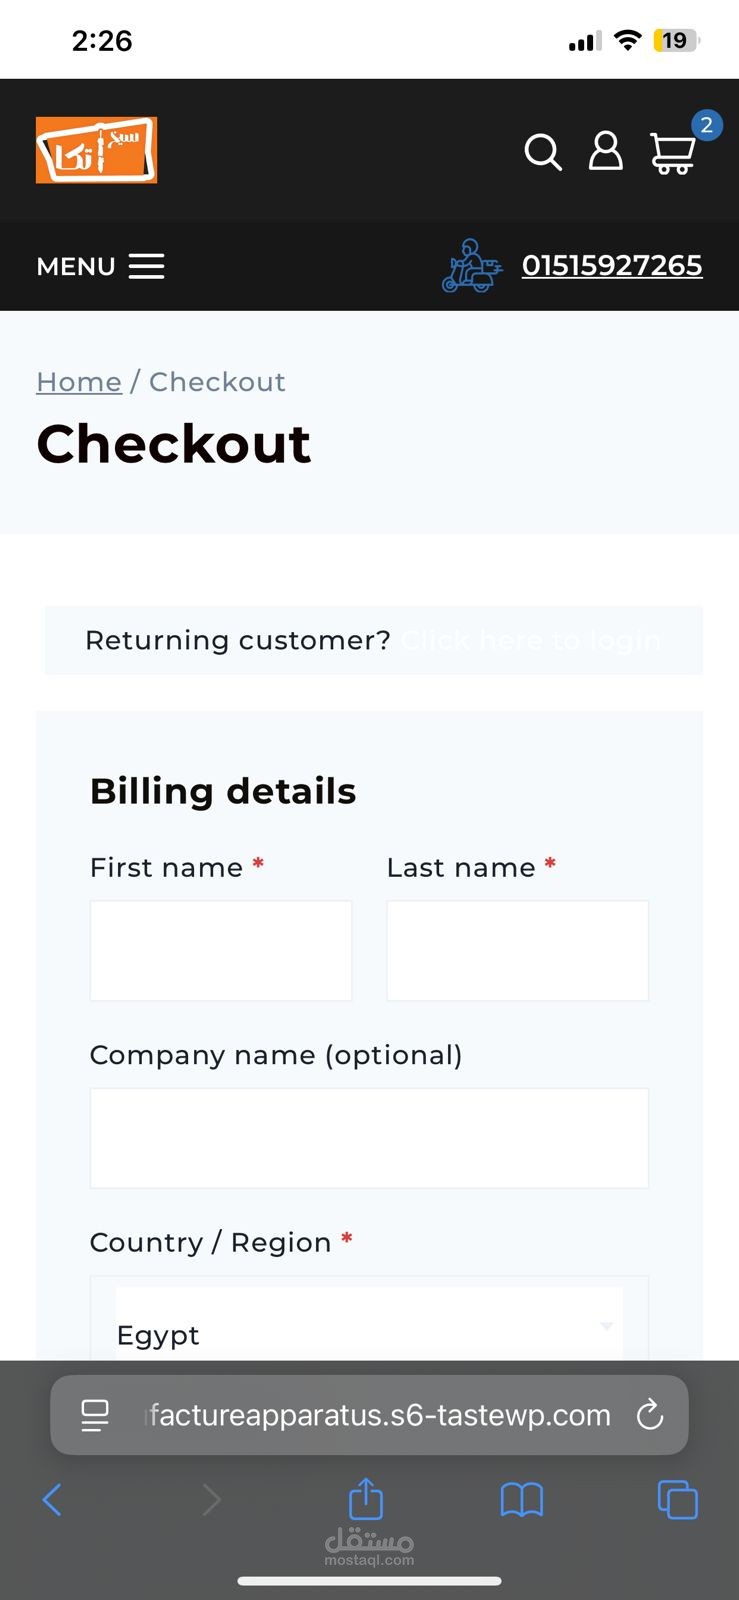Tap the delivery scooter icon
The height and width of the screenshot is (1600, 739).
pos(471,266)
